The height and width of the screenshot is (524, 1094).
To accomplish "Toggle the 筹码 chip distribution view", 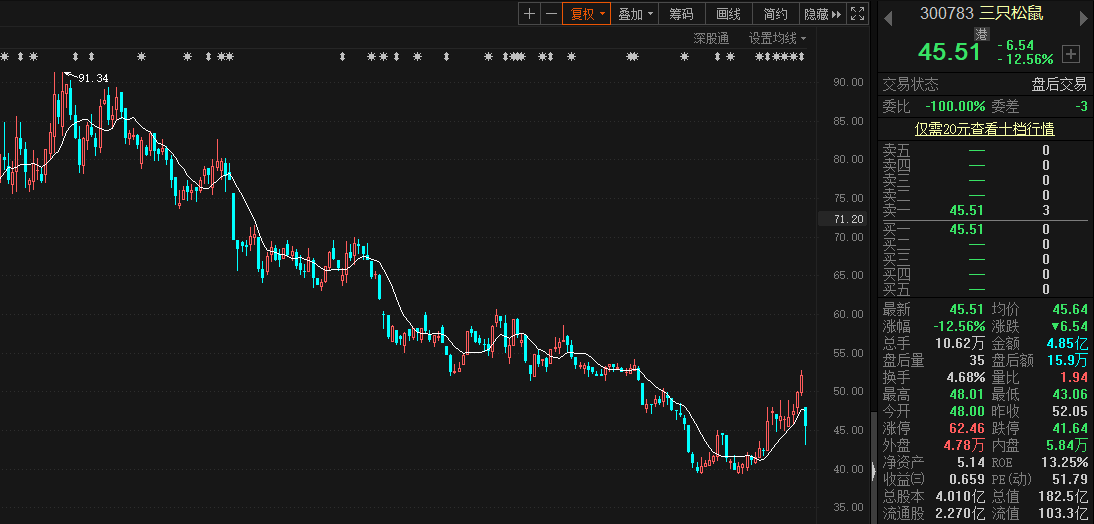I will [x=681, y=14].
